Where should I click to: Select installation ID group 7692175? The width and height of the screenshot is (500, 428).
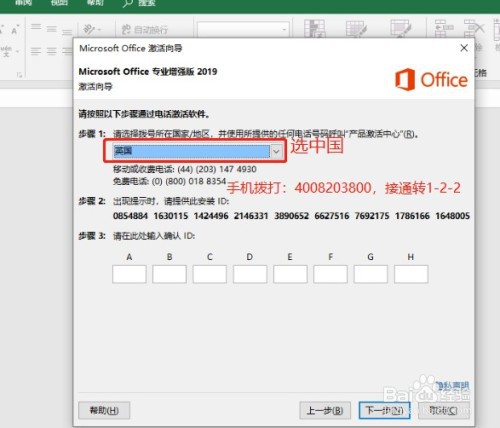pyautogui.click(x=372, y=216)
